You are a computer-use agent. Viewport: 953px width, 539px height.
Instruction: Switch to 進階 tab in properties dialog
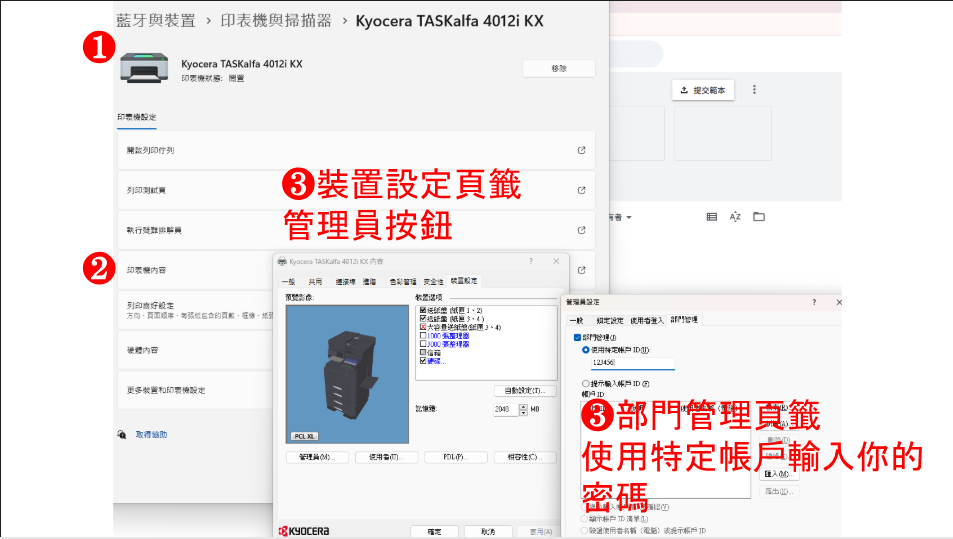(x=370, y=282)
